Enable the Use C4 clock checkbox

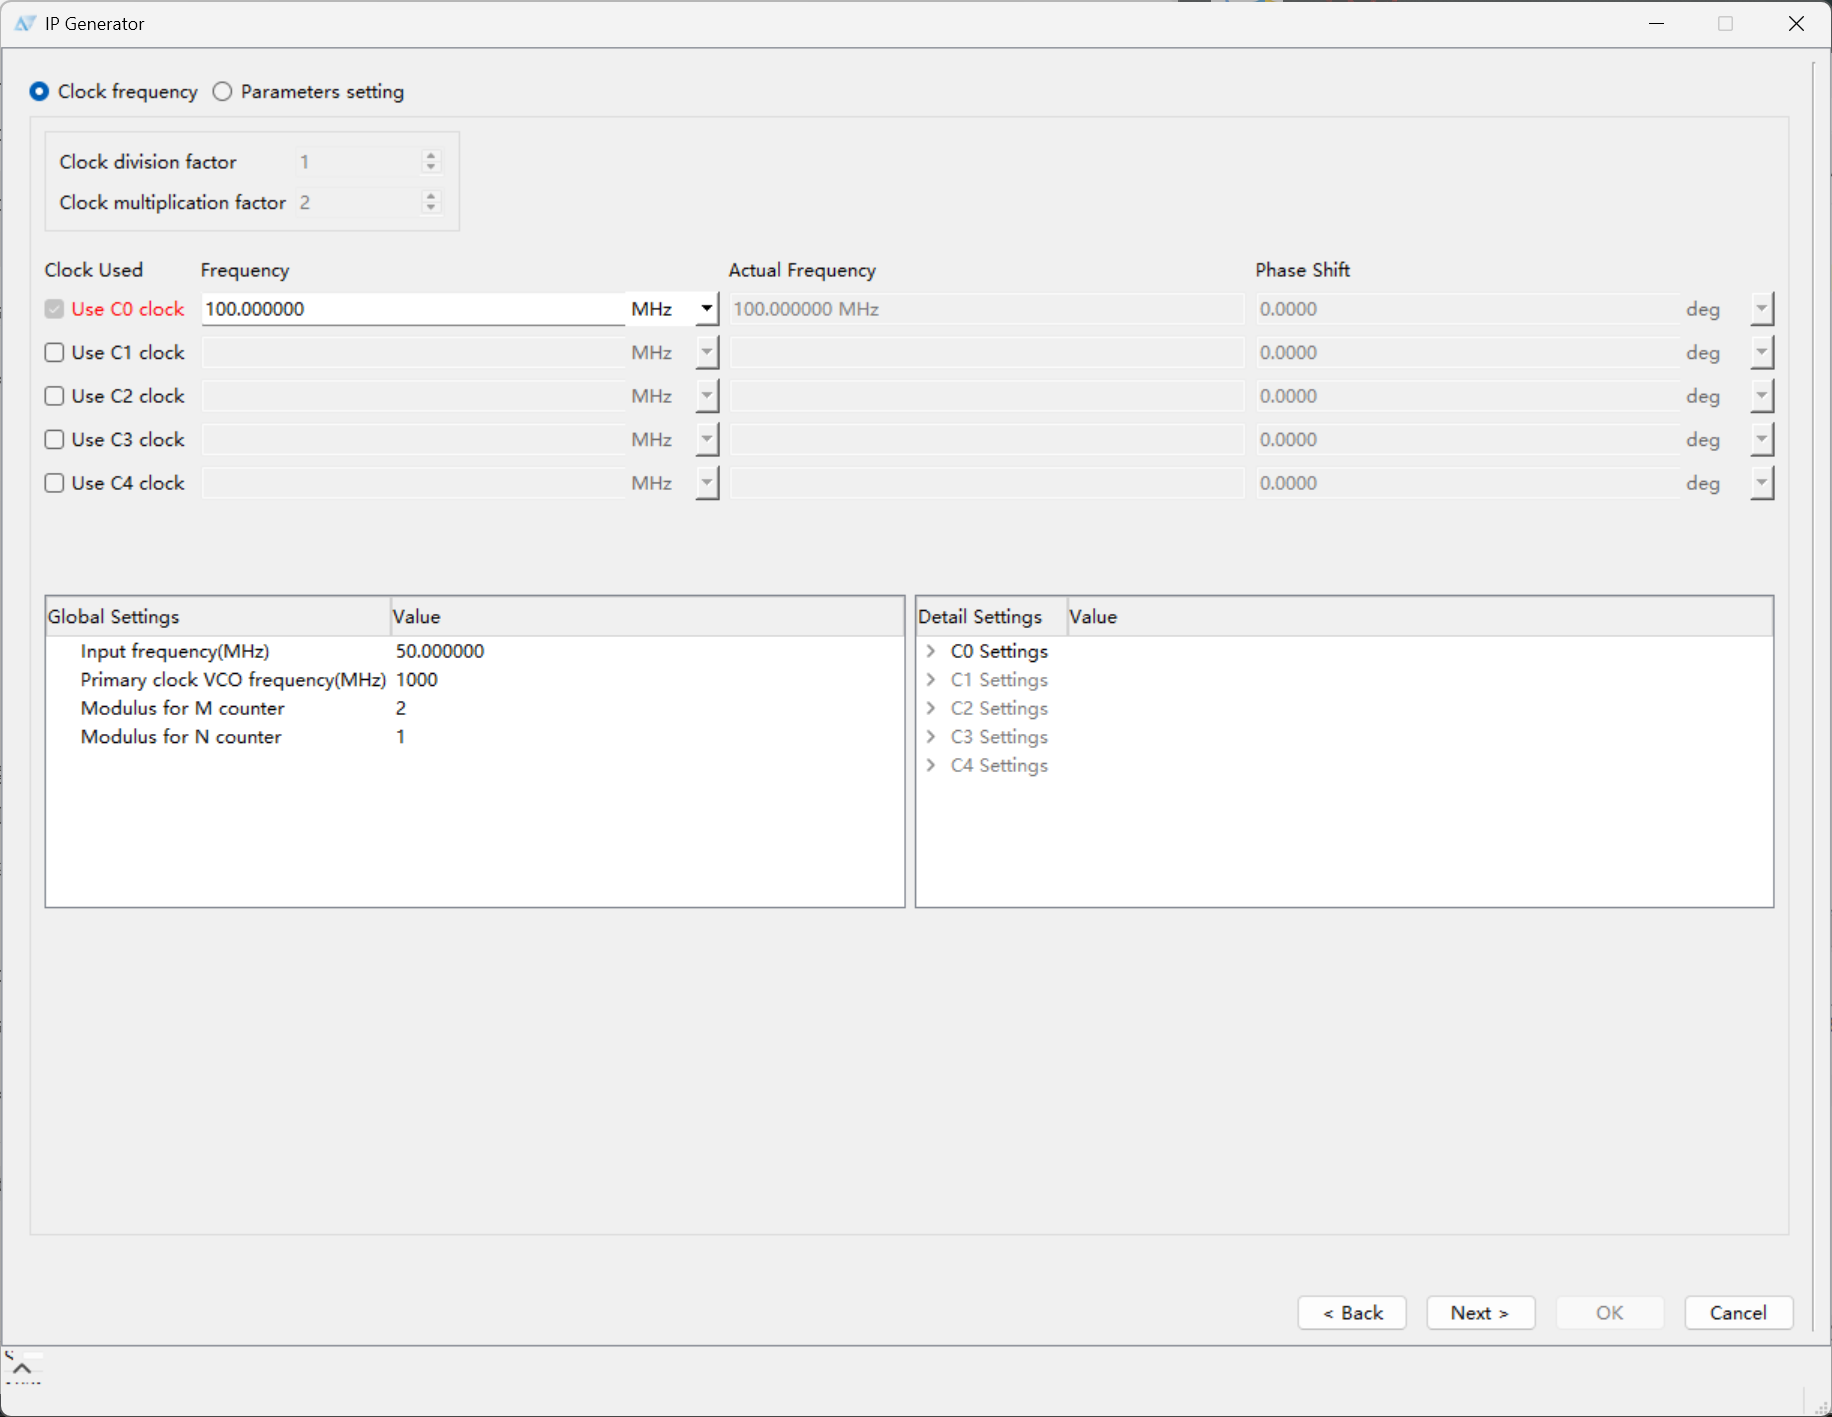coord(55,483)
